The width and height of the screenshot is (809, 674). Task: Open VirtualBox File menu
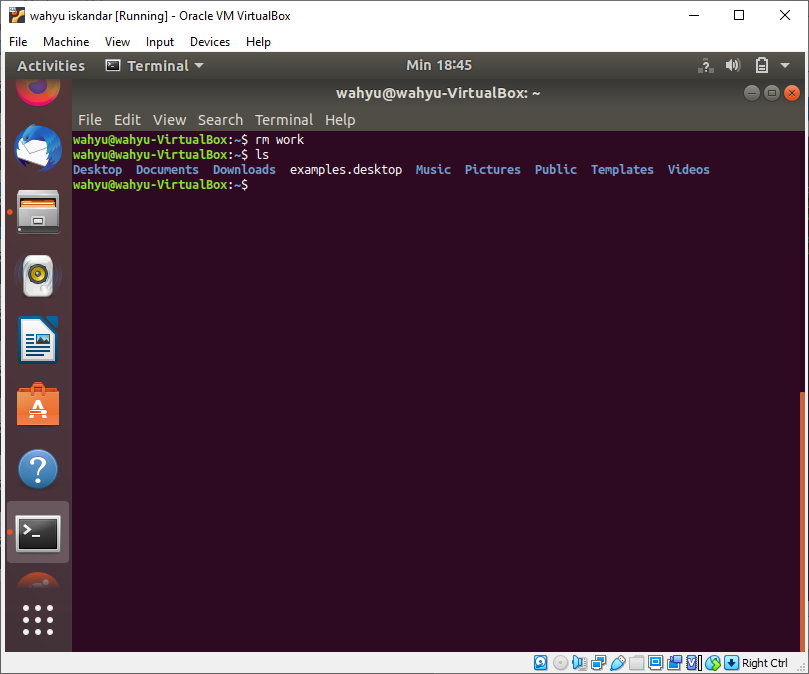pos(18,42)
